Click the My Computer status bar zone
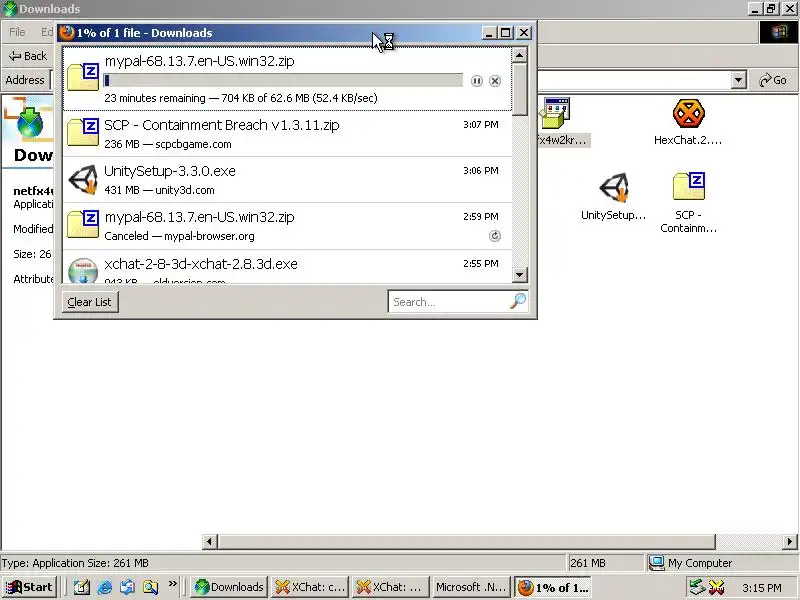This screenshot has width=800, height=600. (x=721, y=563)
